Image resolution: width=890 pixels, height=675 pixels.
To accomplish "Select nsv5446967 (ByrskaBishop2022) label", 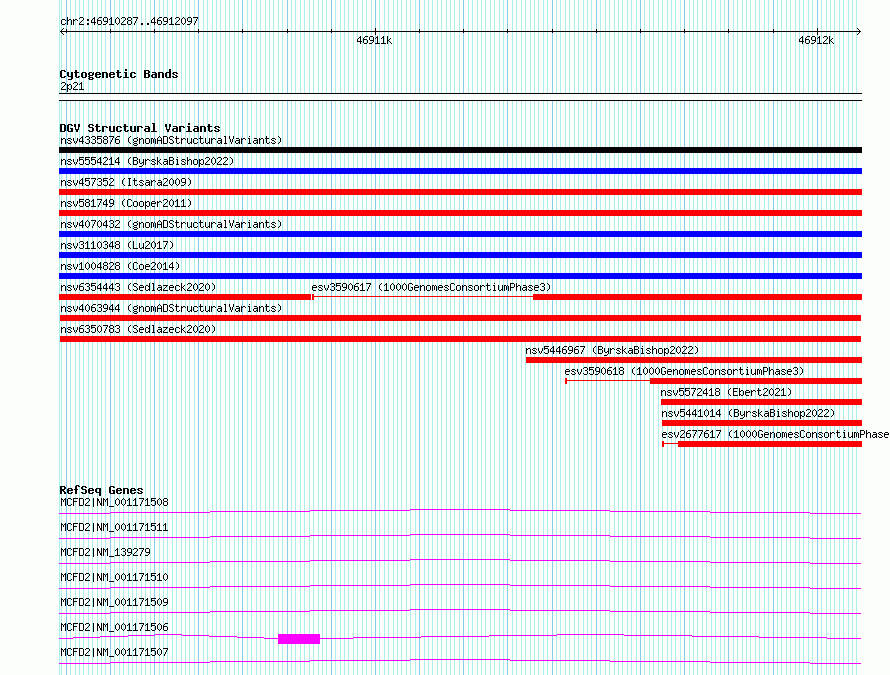I will [612, 350].
